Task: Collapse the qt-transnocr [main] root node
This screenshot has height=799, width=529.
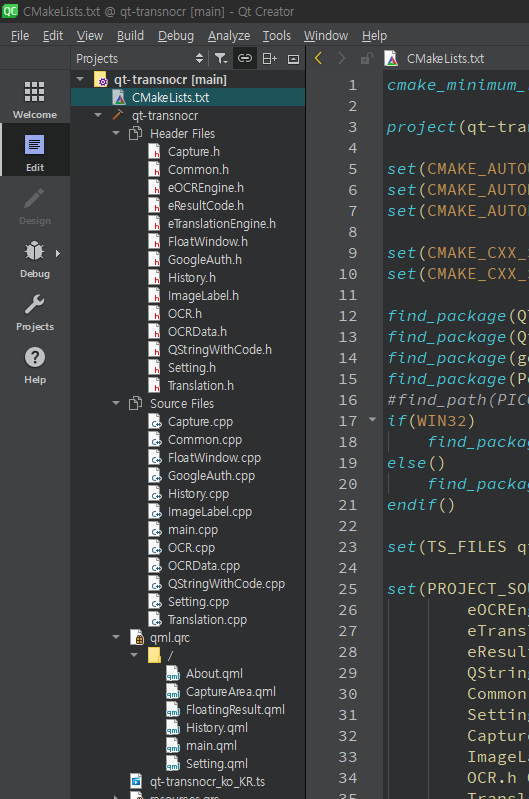Action: pos(80,79)
